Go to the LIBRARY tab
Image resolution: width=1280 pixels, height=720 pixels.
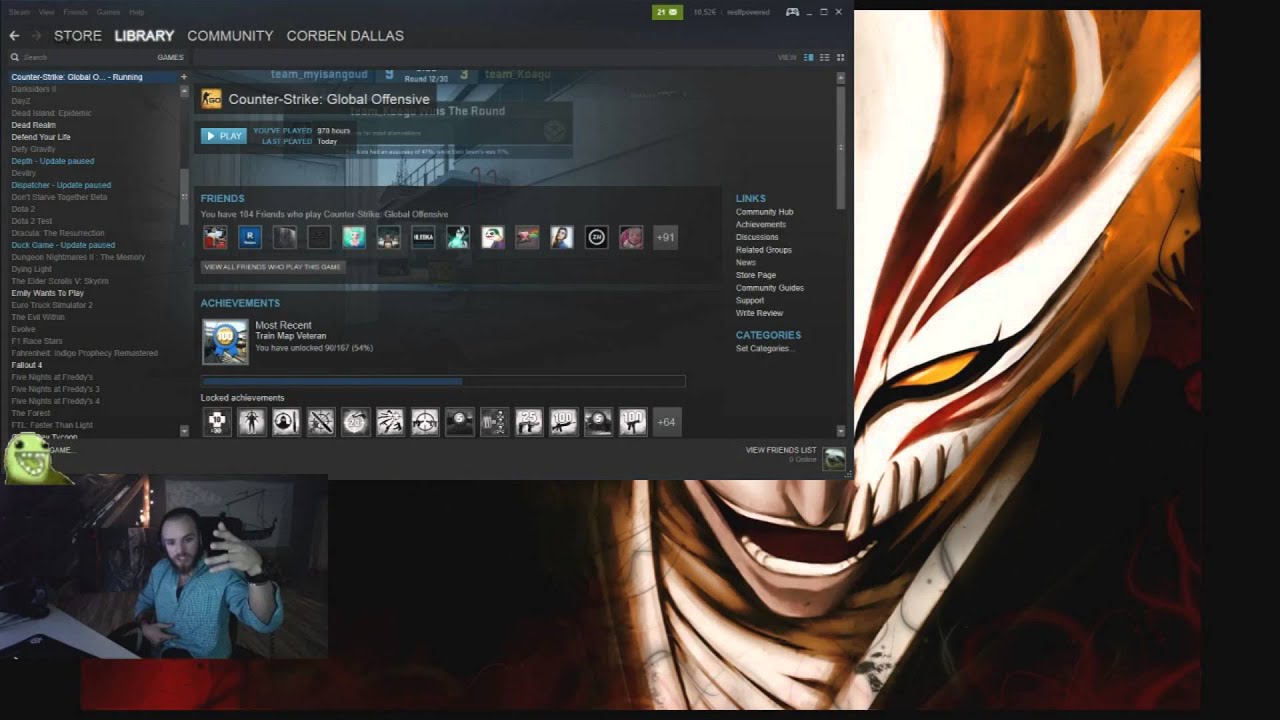coord(144,36)
